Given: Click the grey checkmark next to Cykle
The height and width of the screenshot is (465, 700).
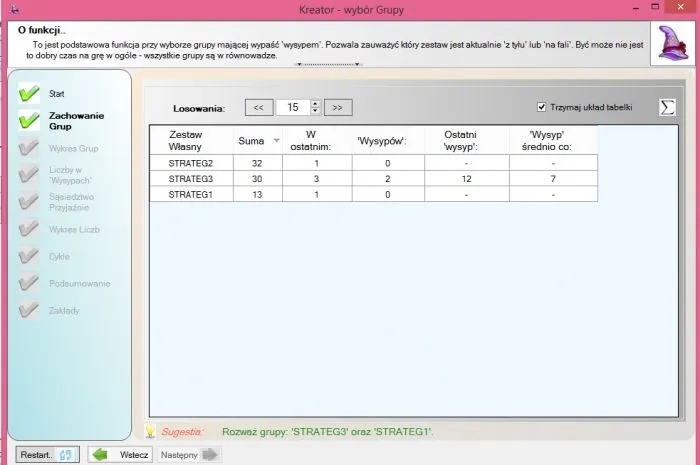Looking at the screenshot, I should [29, 256].
